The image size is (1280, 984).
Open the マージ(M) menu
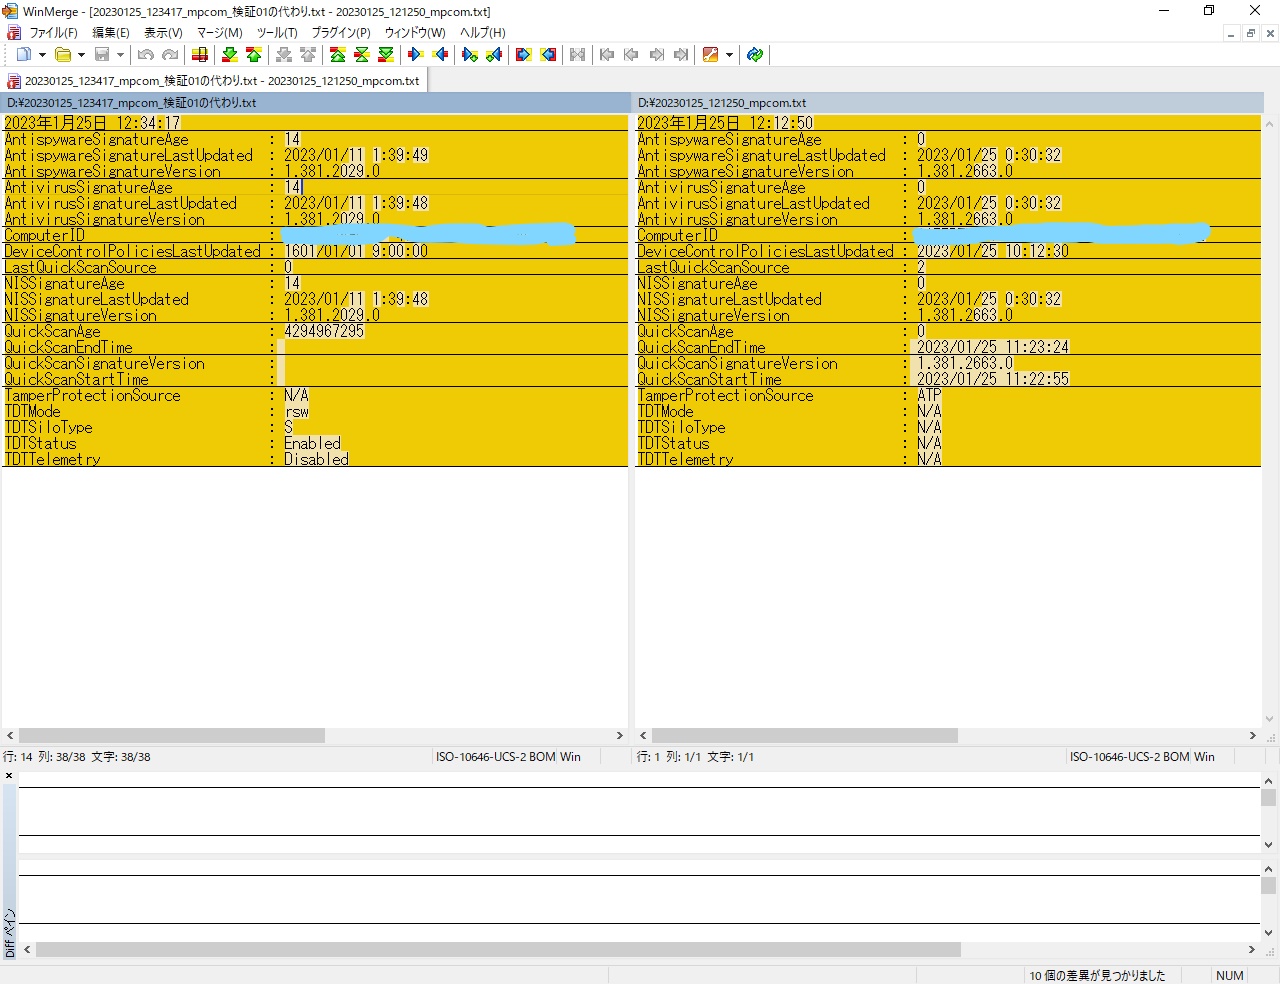tap(218, 32)
